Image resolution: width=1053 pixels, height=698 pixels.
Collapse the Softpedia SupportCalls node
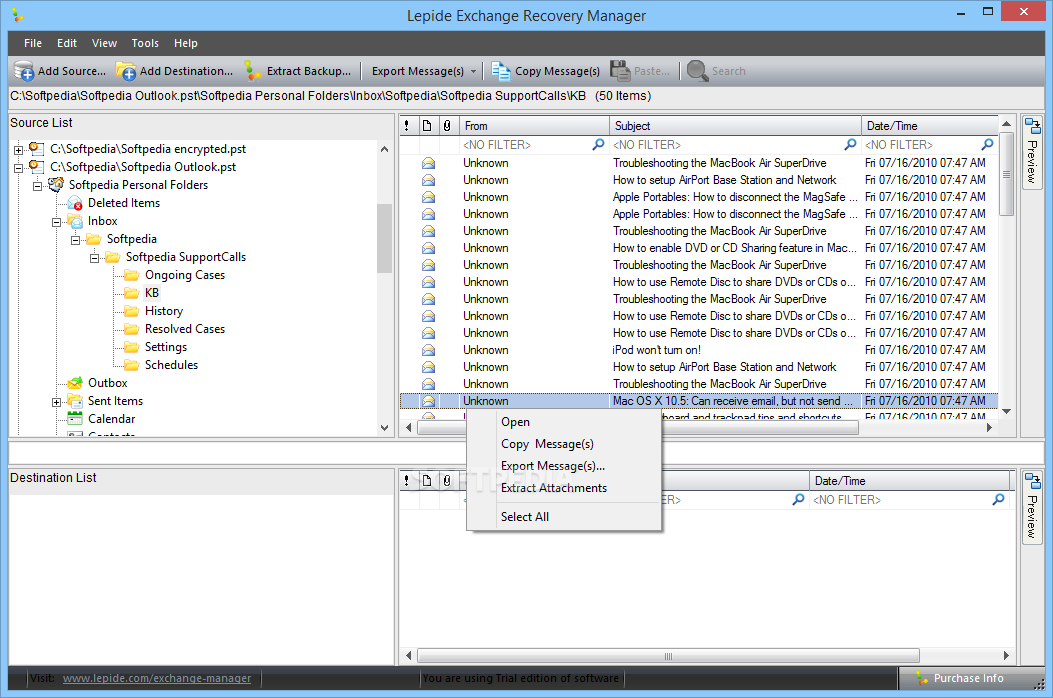(x=95, y=259)
